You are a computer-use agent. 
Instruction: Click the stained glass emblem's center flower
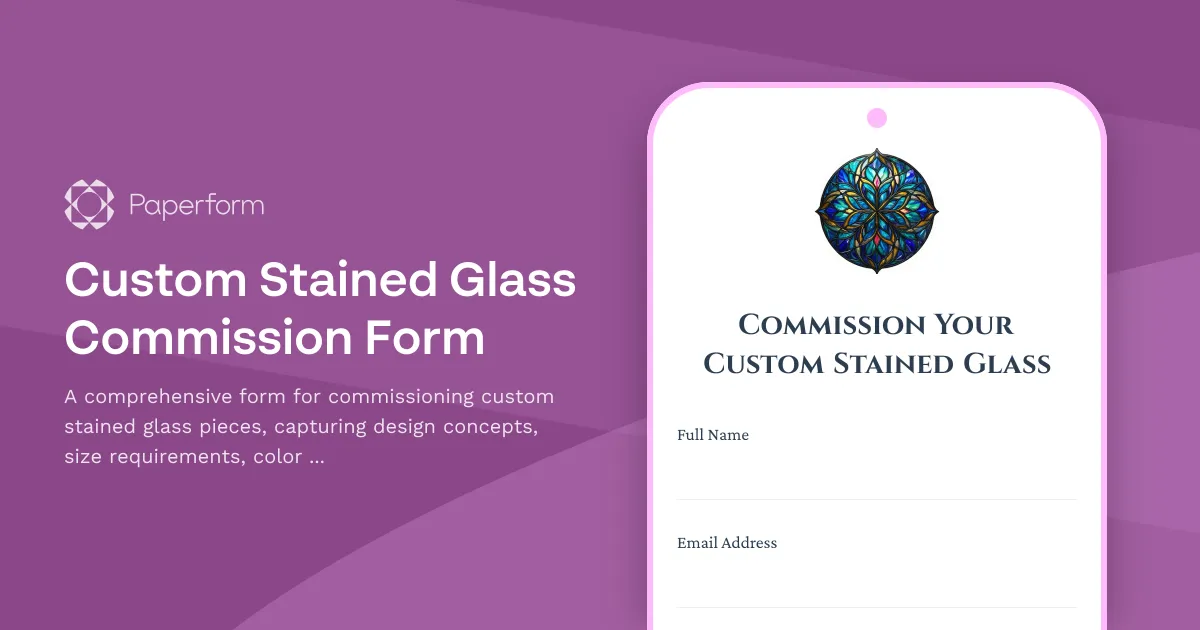pyautogui.click(x=876, y=211)
